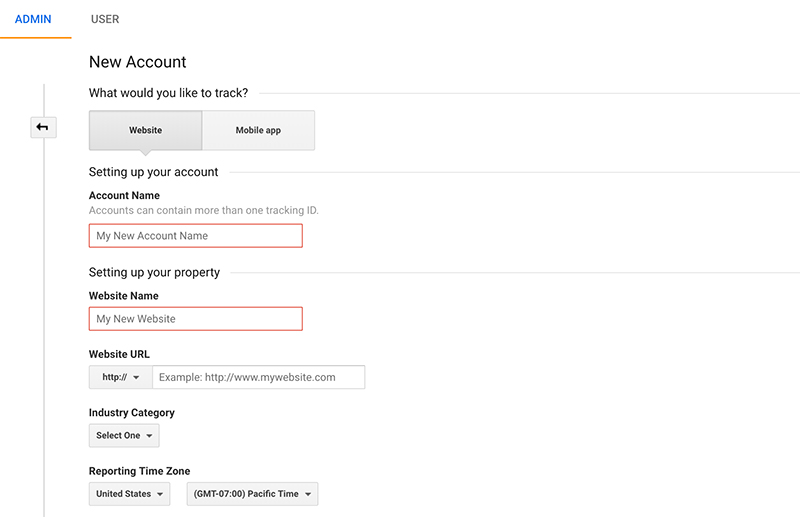The height and width of the screenshot is (517, 800).
Task: Click the Account Name label
Action: [124, 195]
